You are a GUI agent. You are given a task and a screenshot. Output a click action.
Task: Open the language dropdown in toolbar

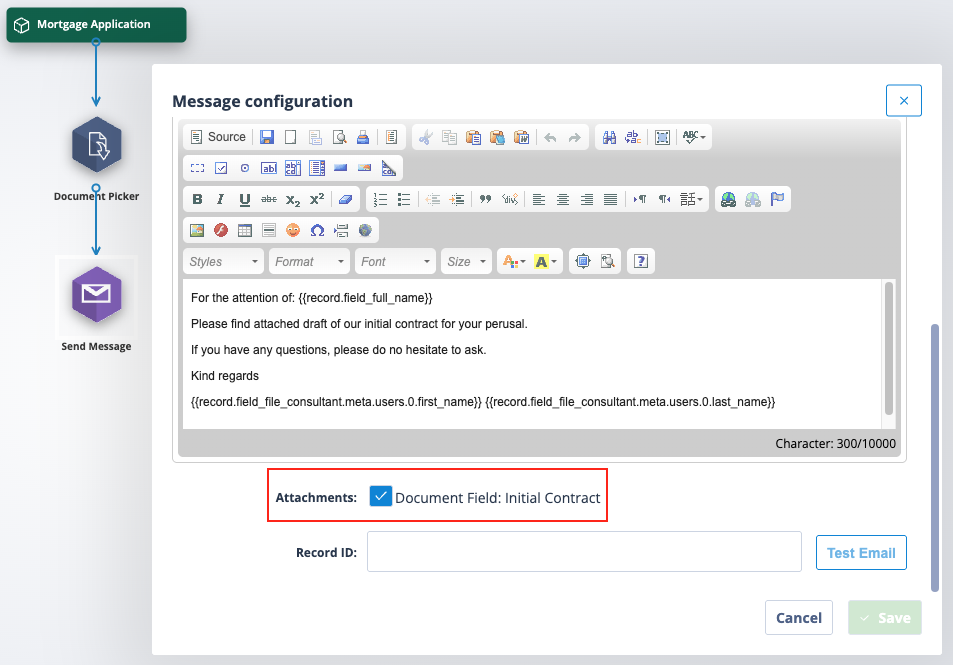tap(691, 199)
